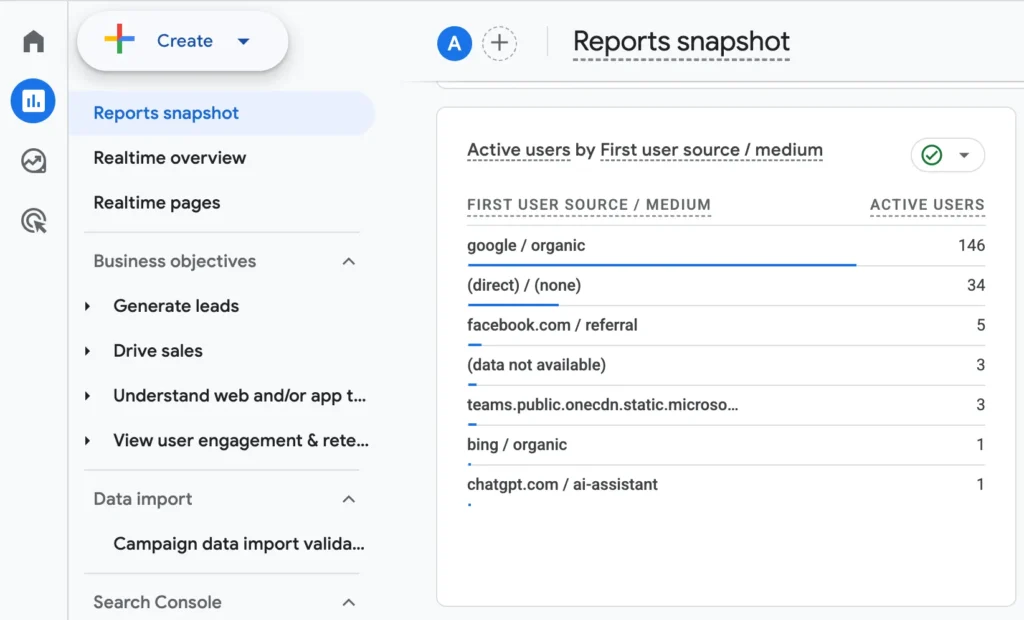Viewport: 1024px width, 620px height.
Task: Open the Advertising cursor target icon
Action: [x=33, y=221]
